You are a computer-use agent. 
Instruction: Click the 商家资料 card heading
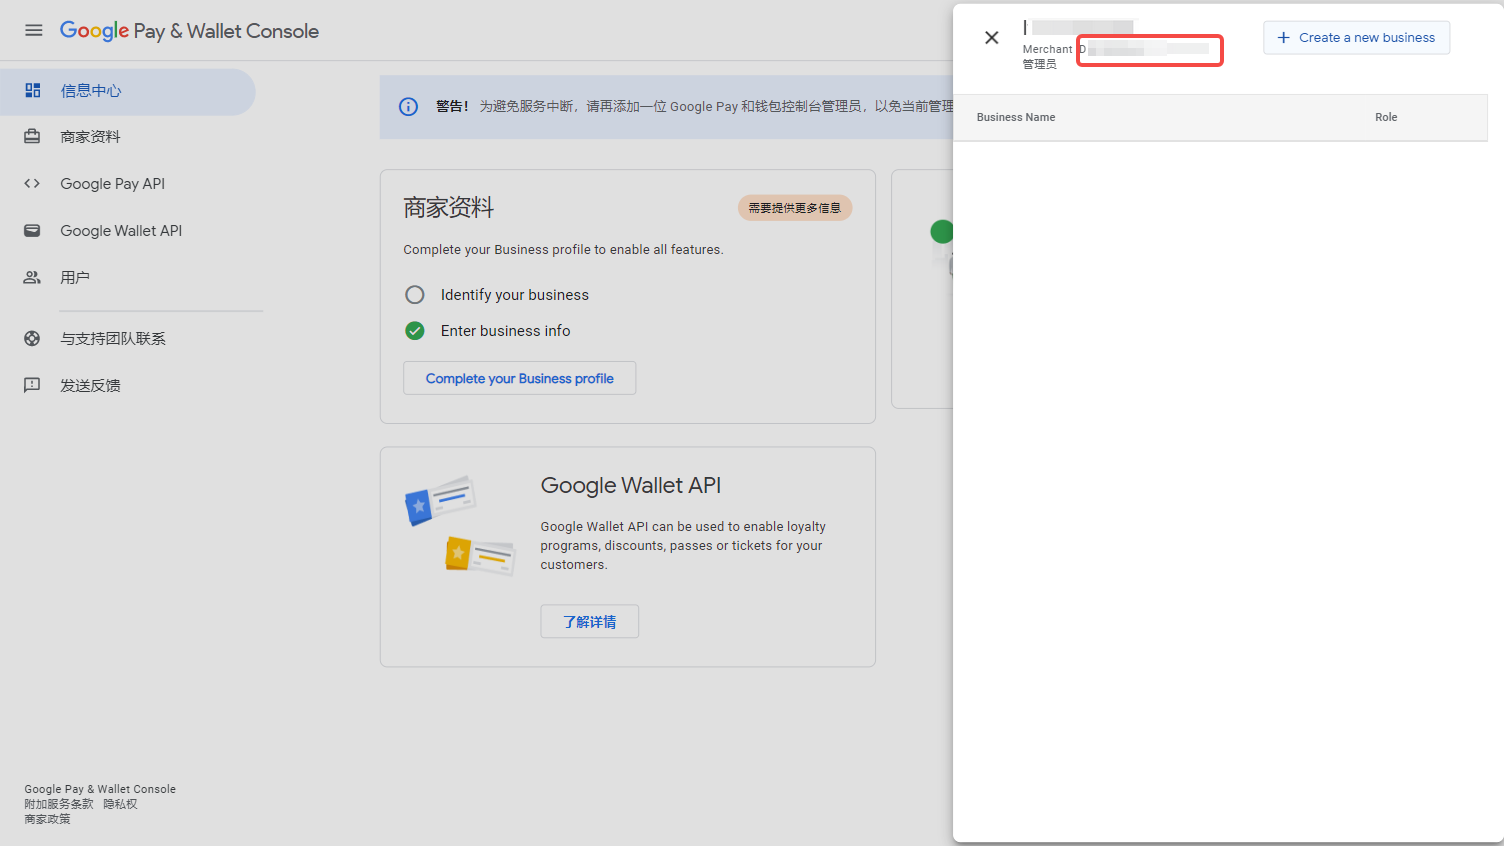coord(449,208)
